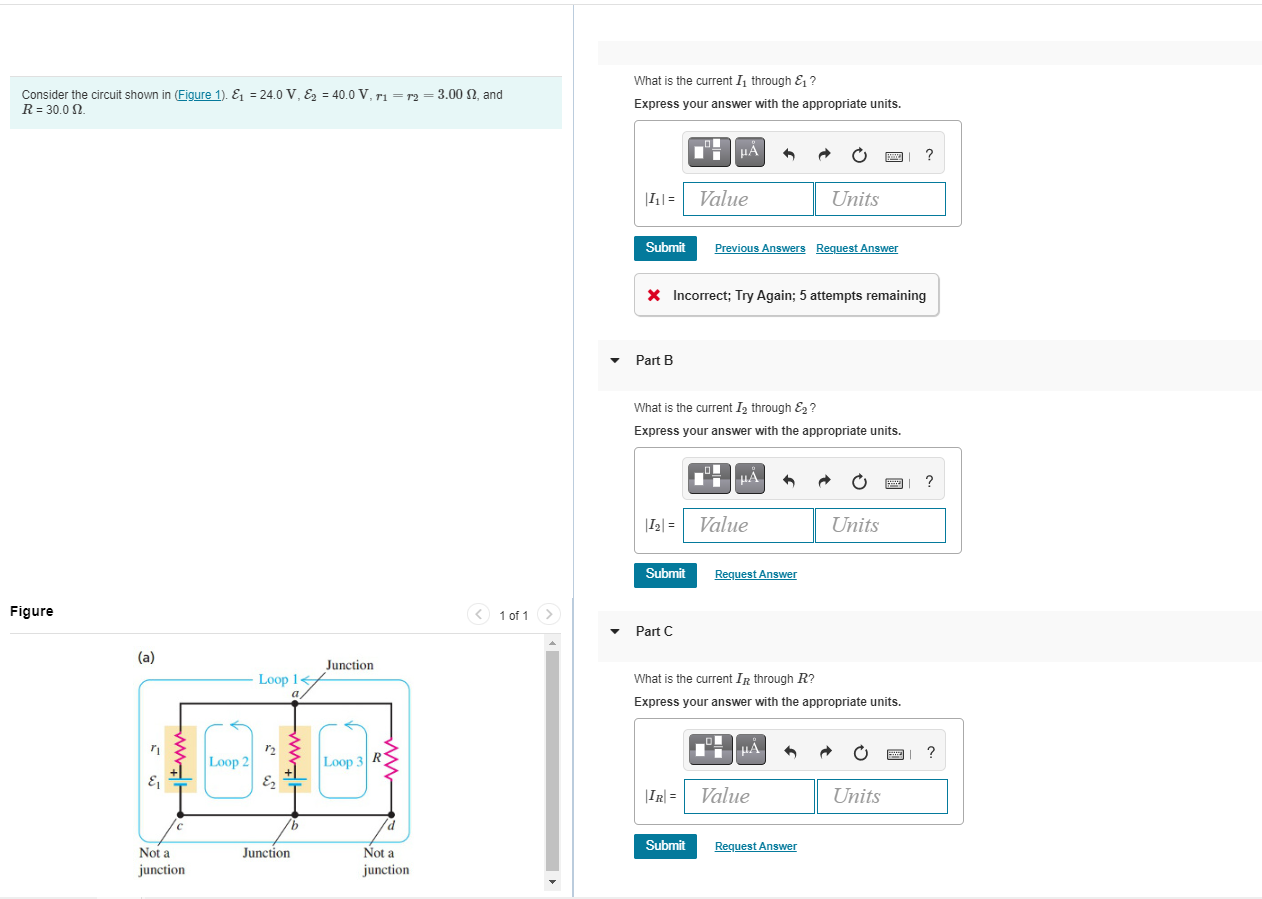Request the answer for Part C
The height and width of the screenshot is (899, 1262).
coord(756,846)
